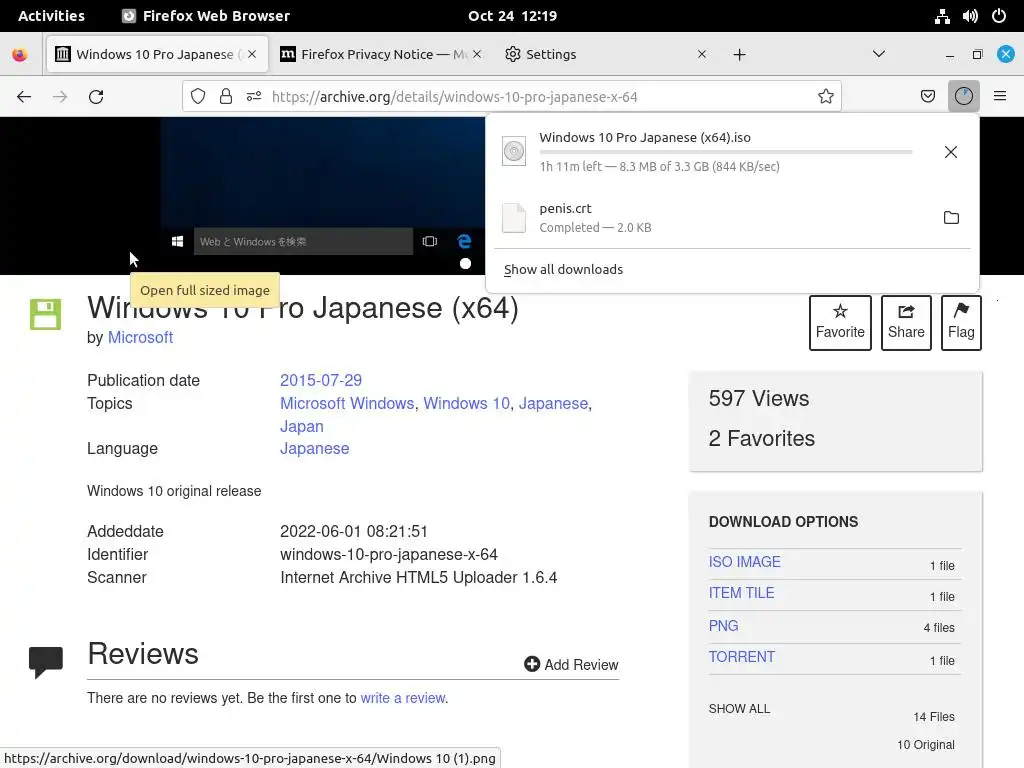Screen dimensions: 1024x768
Task: Close the Settings tab
Action: 701,54
